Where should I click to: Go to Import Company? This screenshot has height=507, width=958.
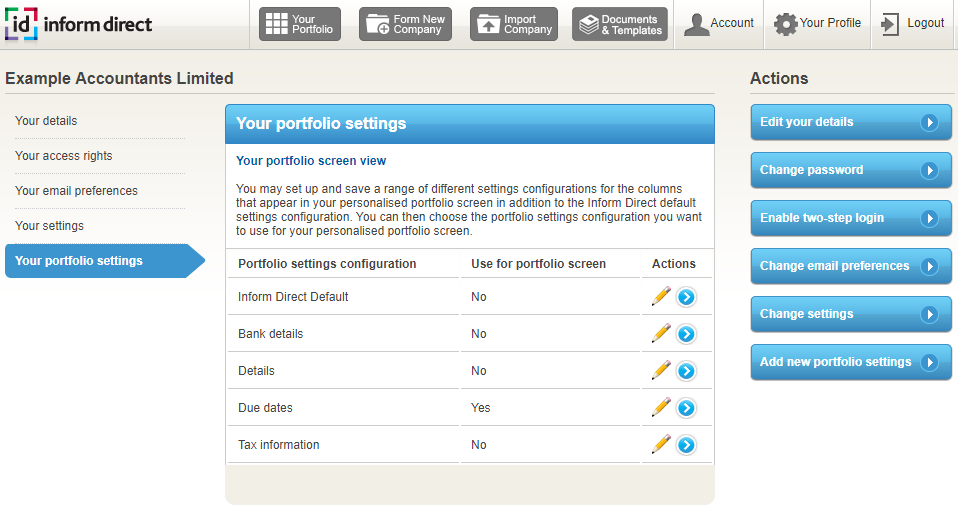click(x=514, y=24)
